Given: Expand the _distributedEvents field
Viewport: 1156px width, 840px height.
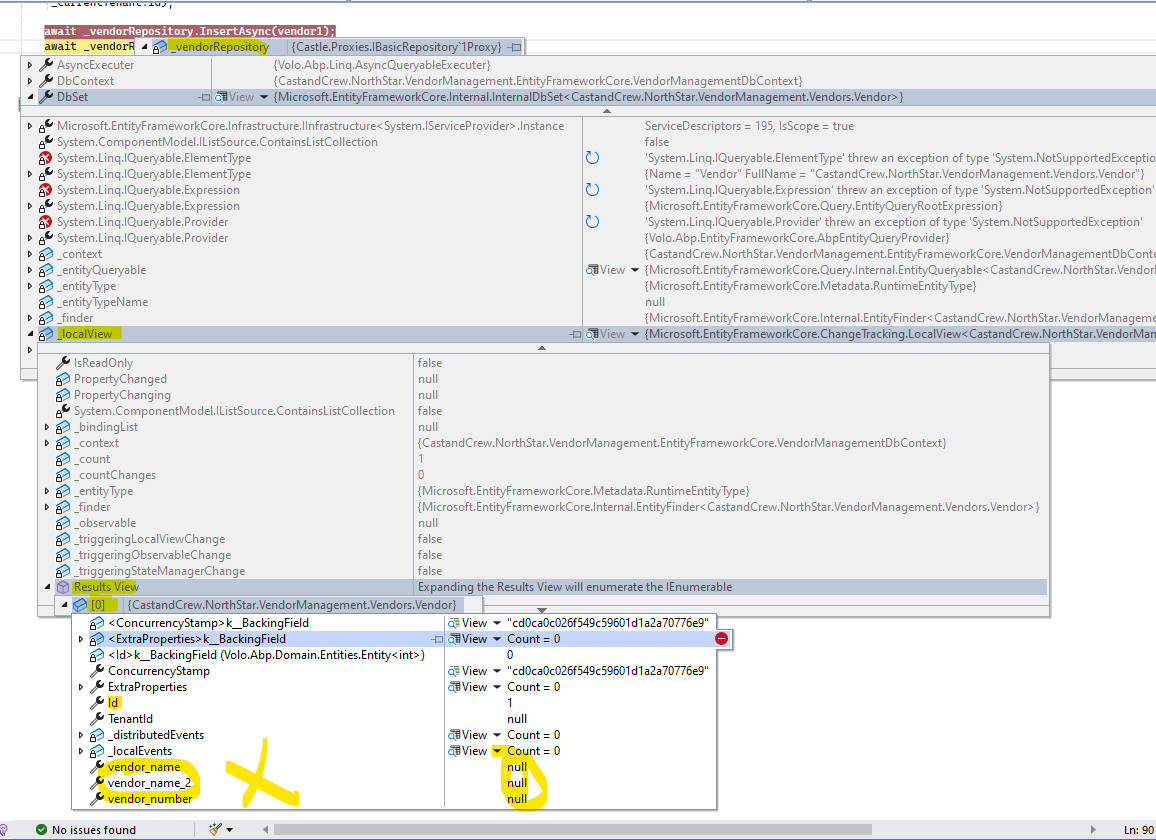Looking at the screenshot, I should click(x=81, y=735).
